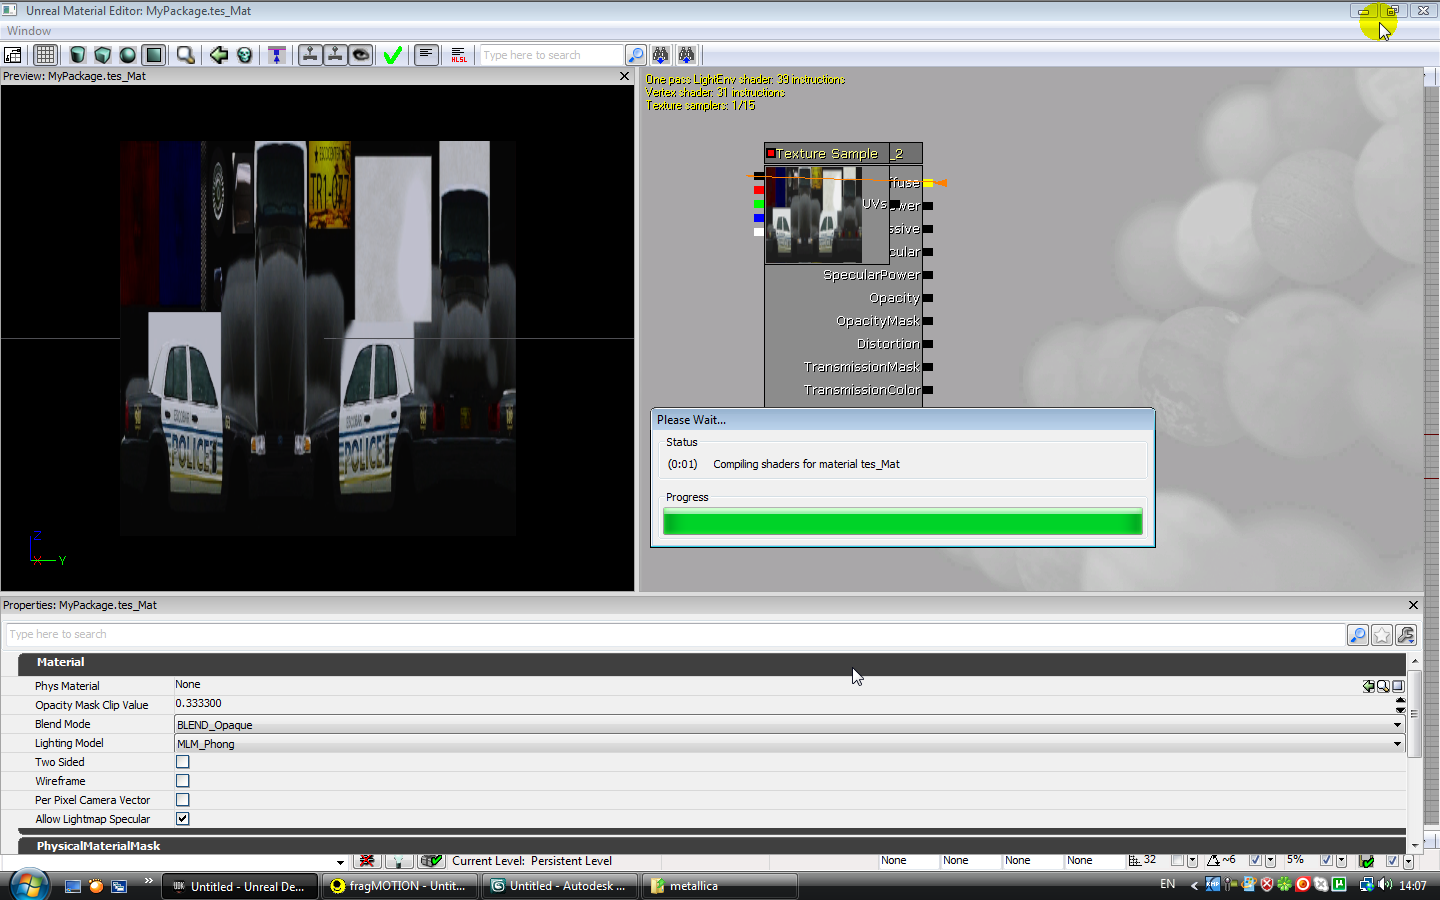Close the Properties panel

1413,605
